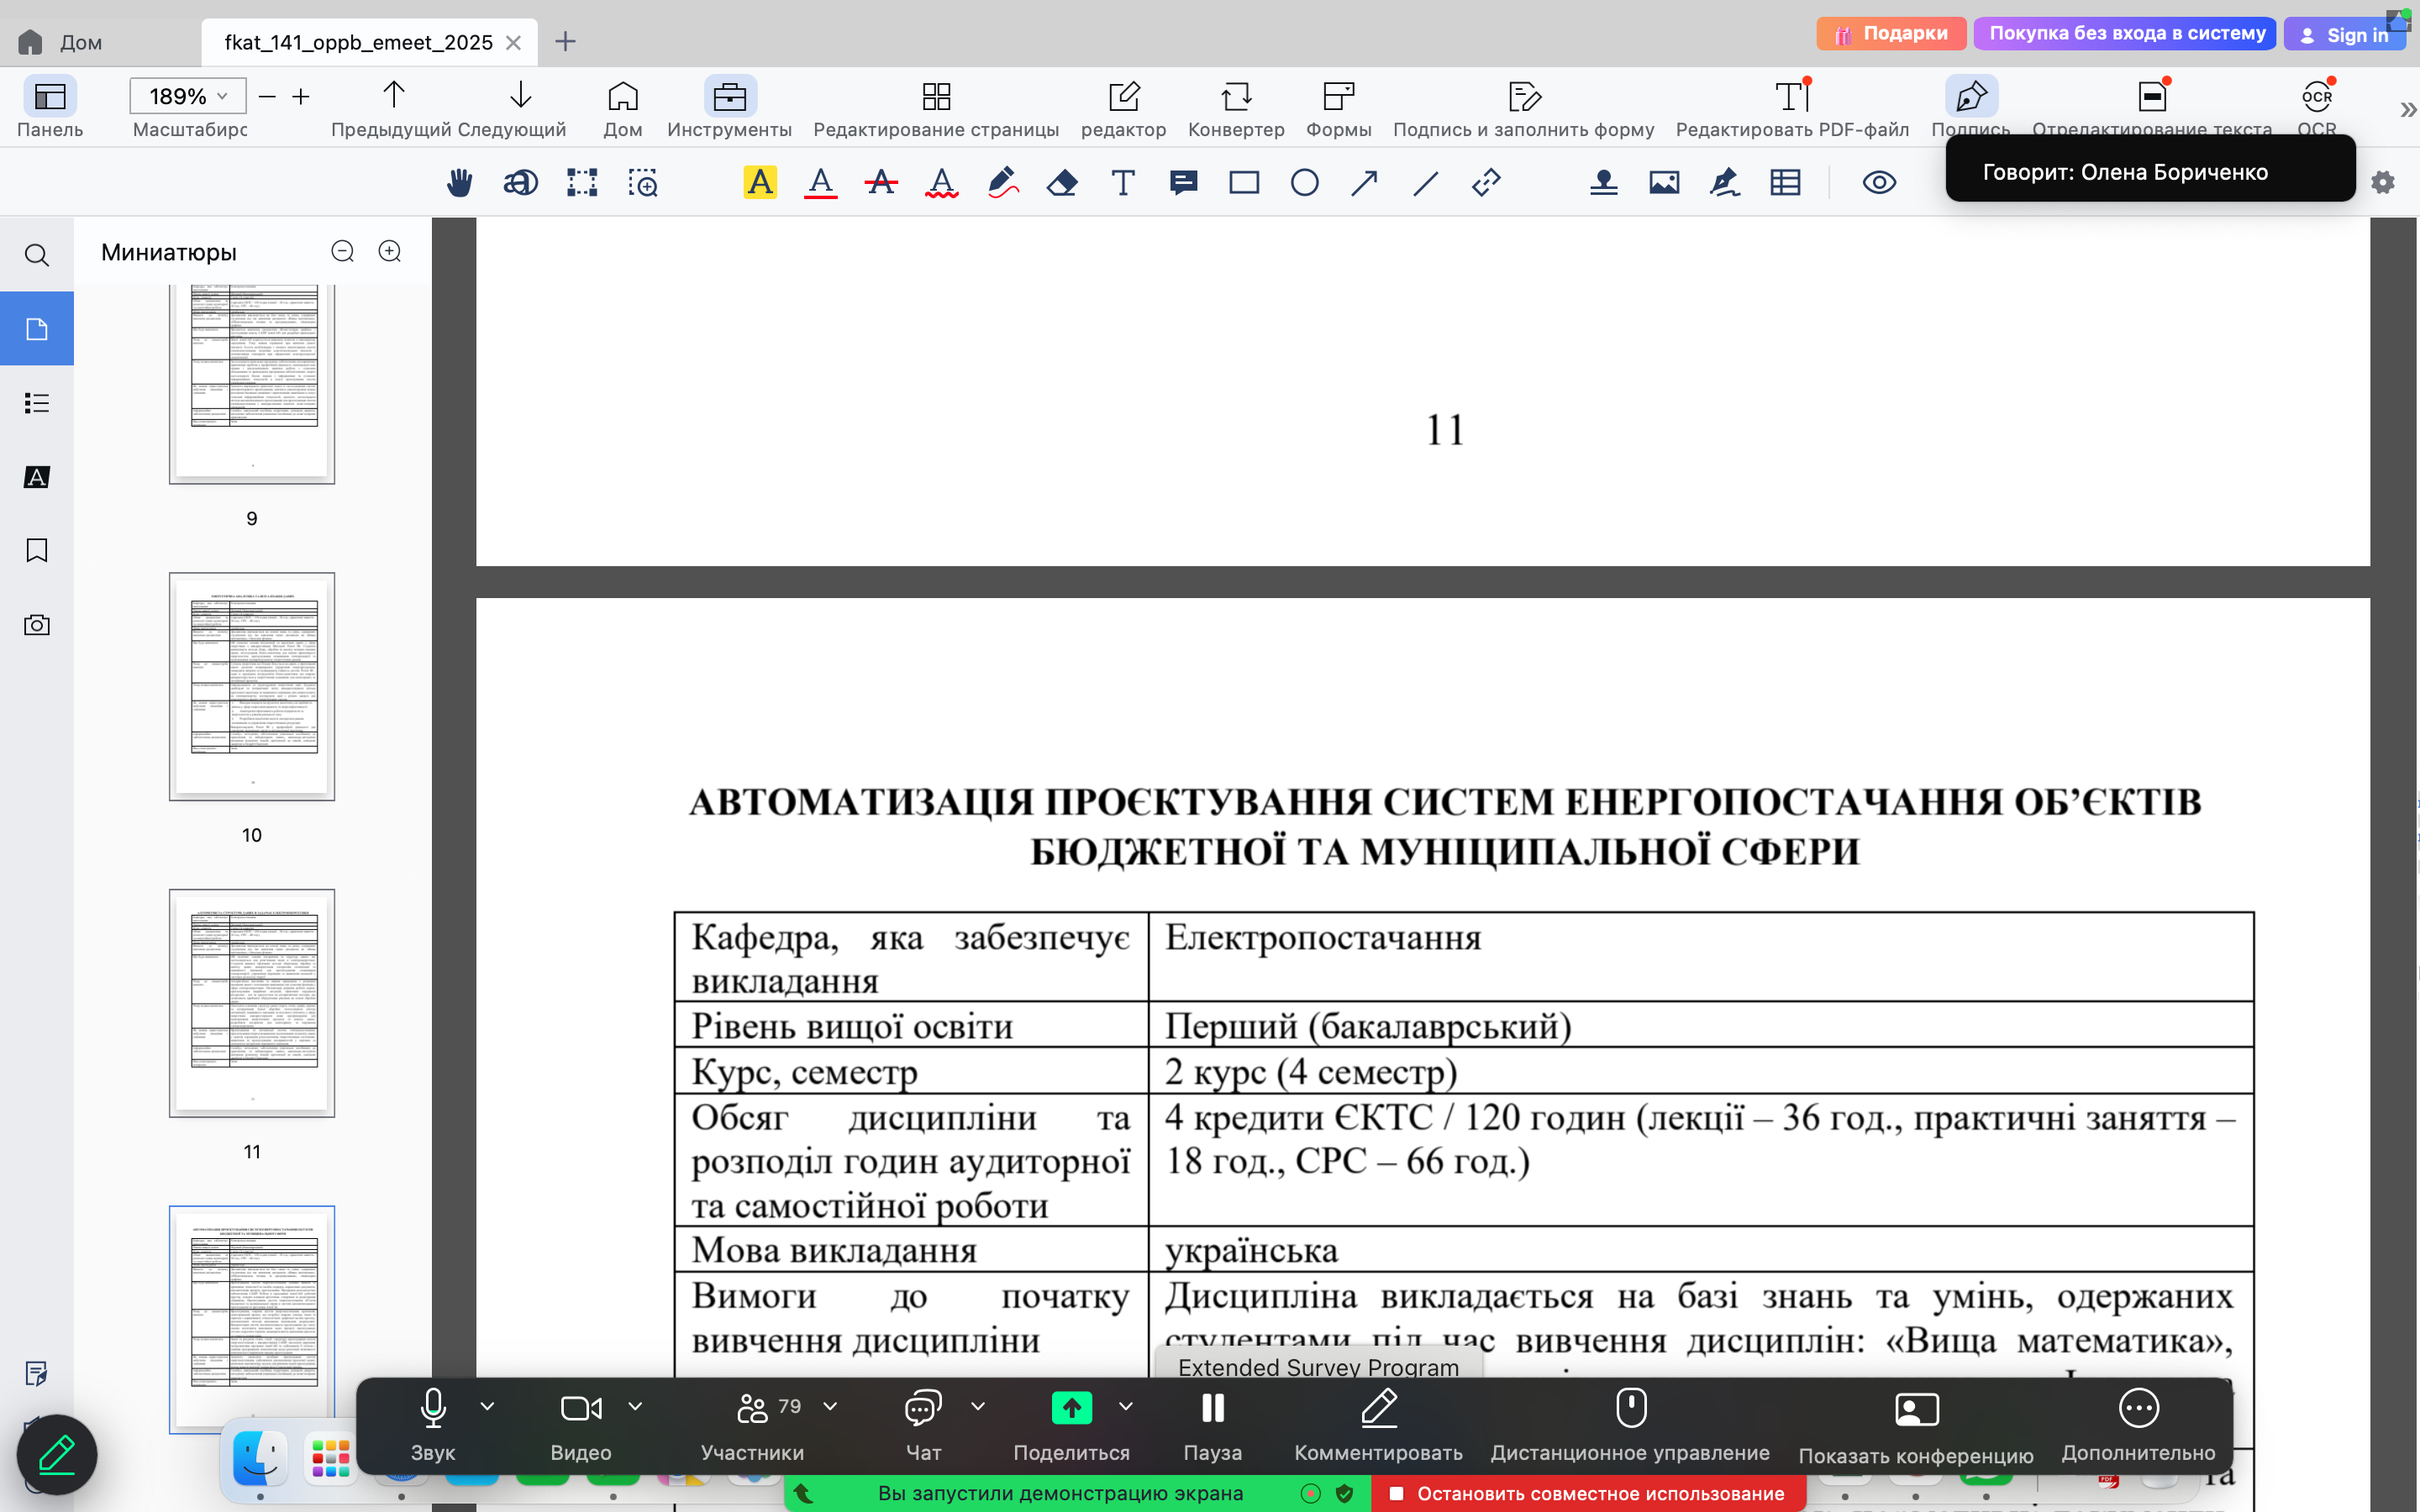Image resolution: width=2420 pixels, height=1512 pixels.
Task: Expand Zoom chat options arrow
Action: [x=978, y=1407]
